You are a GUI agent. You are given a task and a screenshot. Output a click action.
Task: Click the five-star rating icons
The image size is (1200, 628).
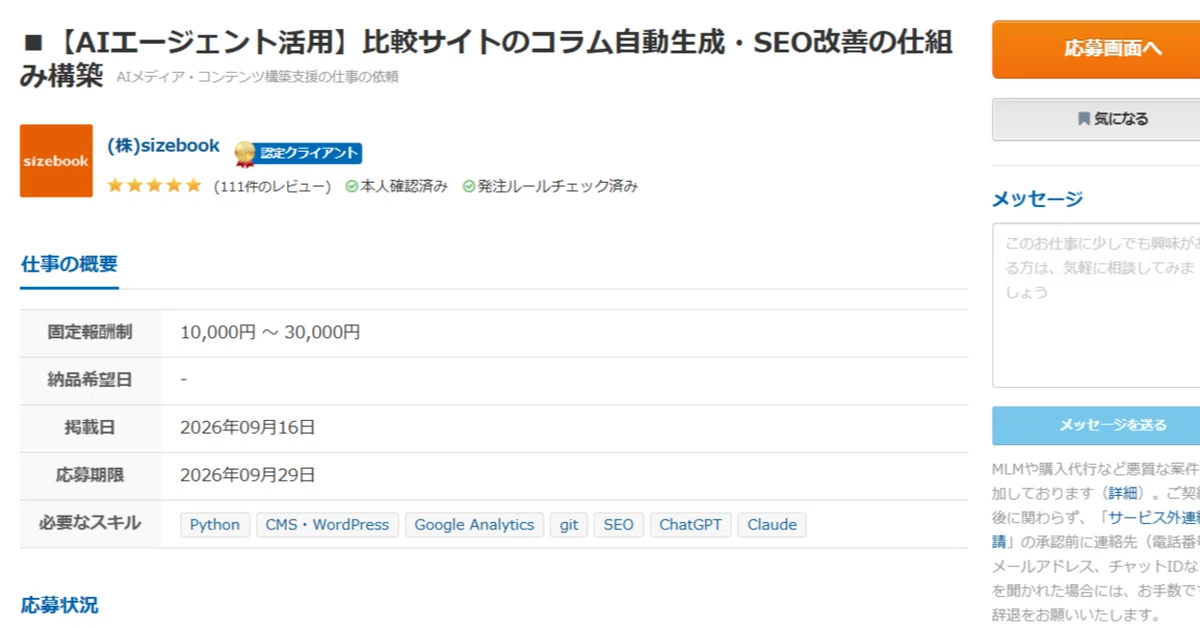[154, 186]
